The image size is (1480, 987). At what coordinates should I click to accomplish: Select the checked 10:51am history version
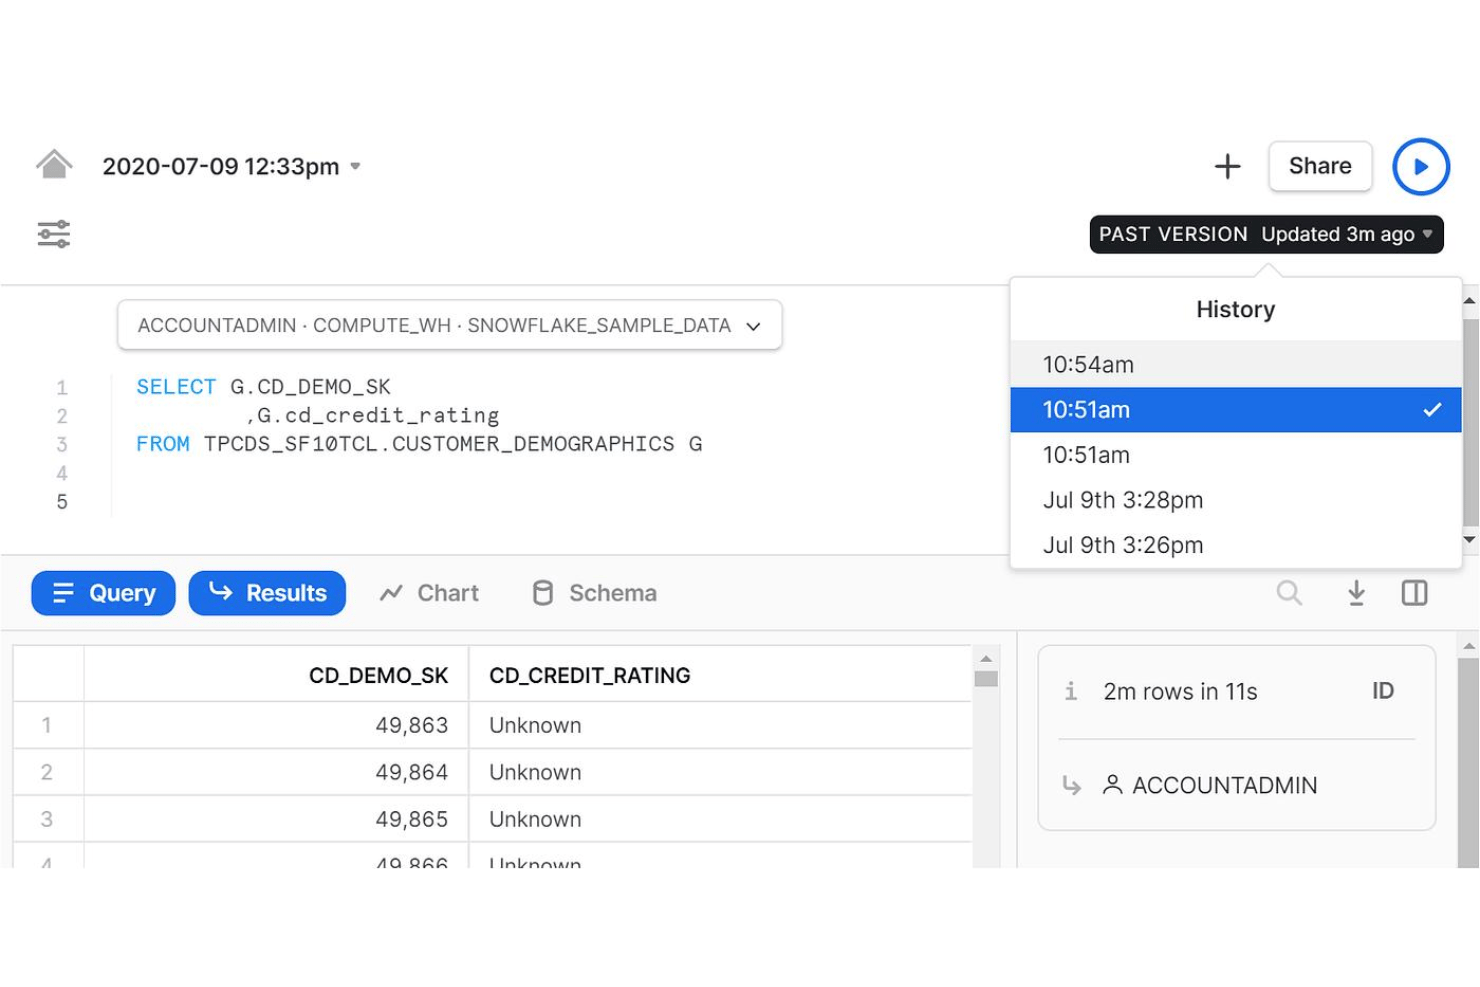[x=1236, y=410]
